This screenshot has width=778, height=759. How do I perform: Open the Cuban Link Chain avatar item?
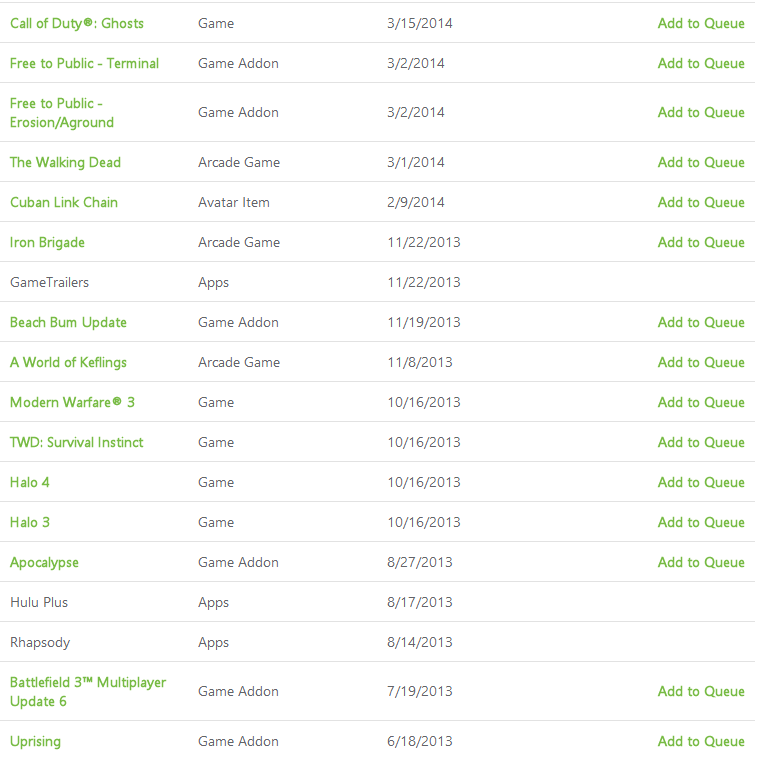[x=64, y=202]
